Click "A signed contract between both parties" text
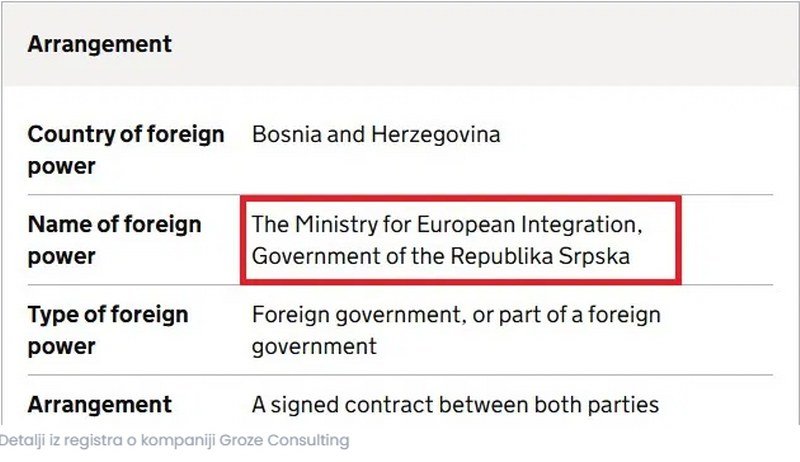Screen dimensions: 800x462 coord(455,405)
